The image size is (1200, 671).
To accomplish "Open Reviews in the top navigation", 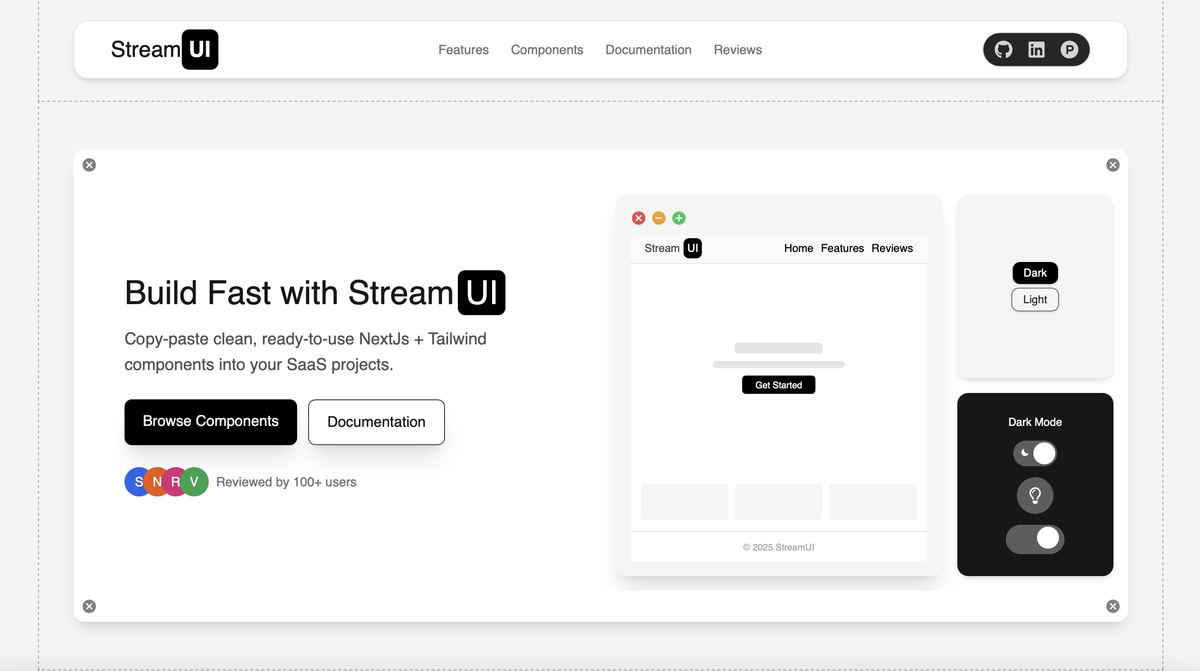I will pyautogui.click(x=738, y=50).
